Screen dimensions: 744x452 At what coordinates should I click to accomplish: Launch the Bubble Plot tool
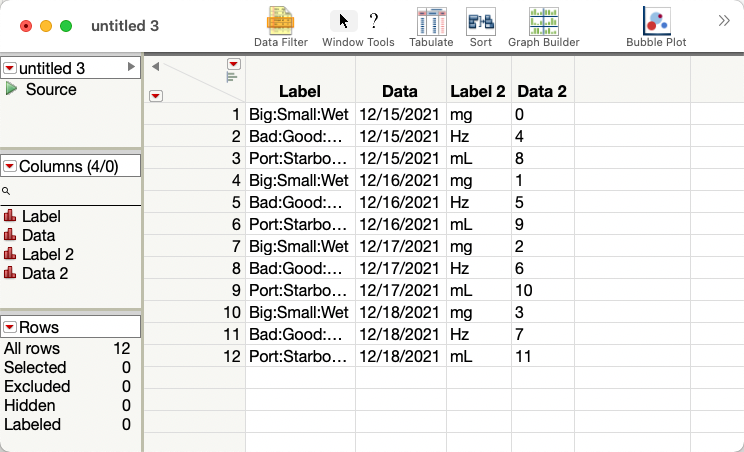[656, 21]
